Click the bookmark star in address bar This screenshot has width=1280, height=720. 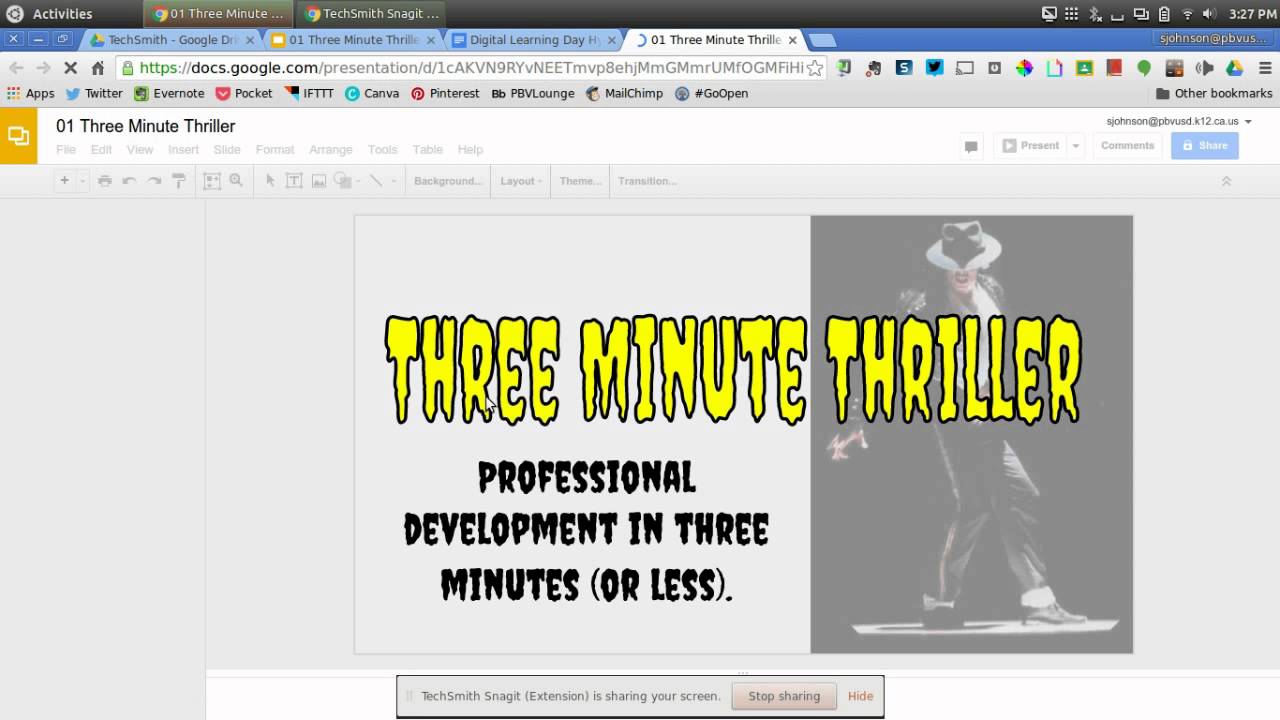815,68
